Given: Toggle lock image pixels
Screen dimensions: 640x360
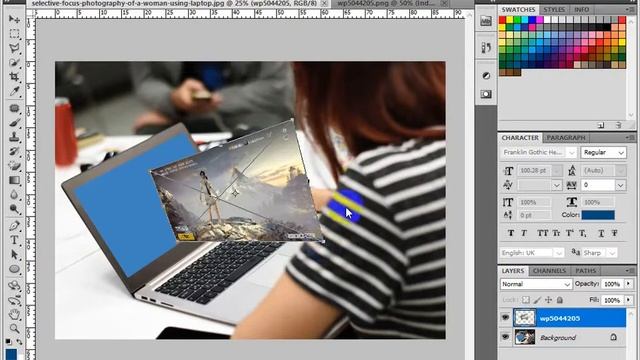Looking at the screenshot, I should click(x=537, y=300).
